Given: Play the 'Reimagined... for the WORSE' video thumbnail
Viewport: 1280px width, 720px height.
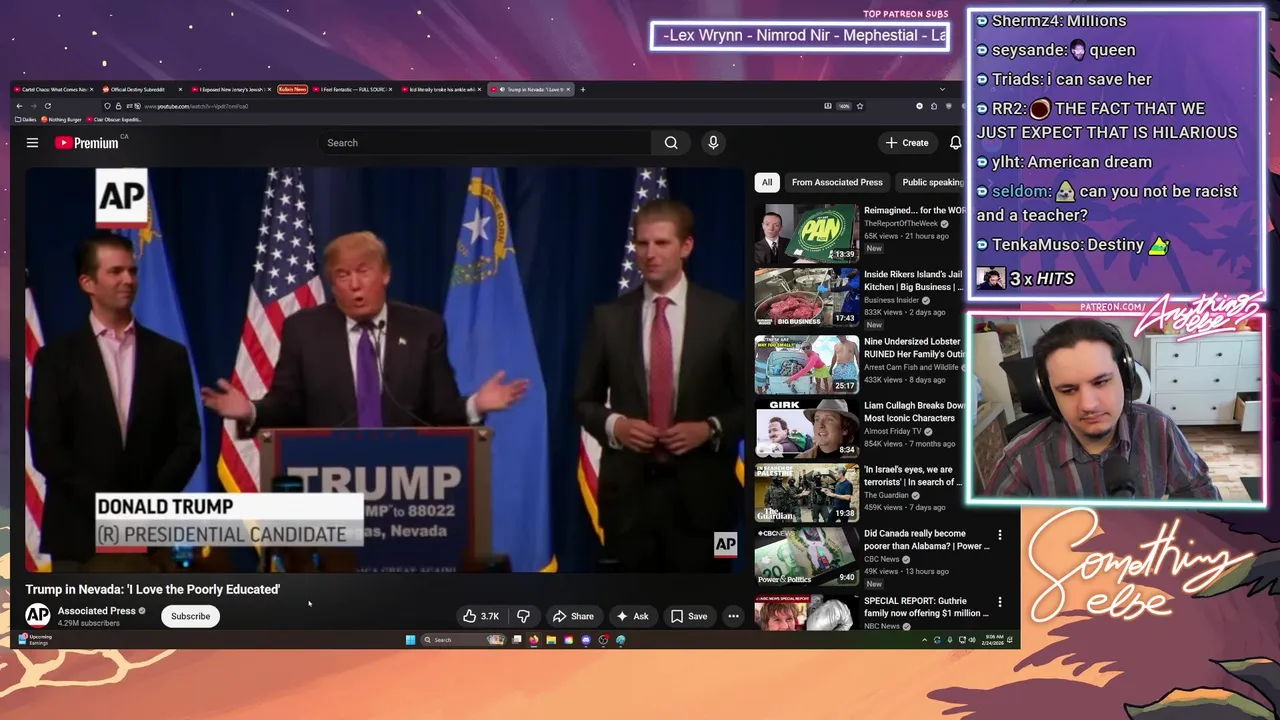Looking at the screenshot, I should click(x=806, y=233).
